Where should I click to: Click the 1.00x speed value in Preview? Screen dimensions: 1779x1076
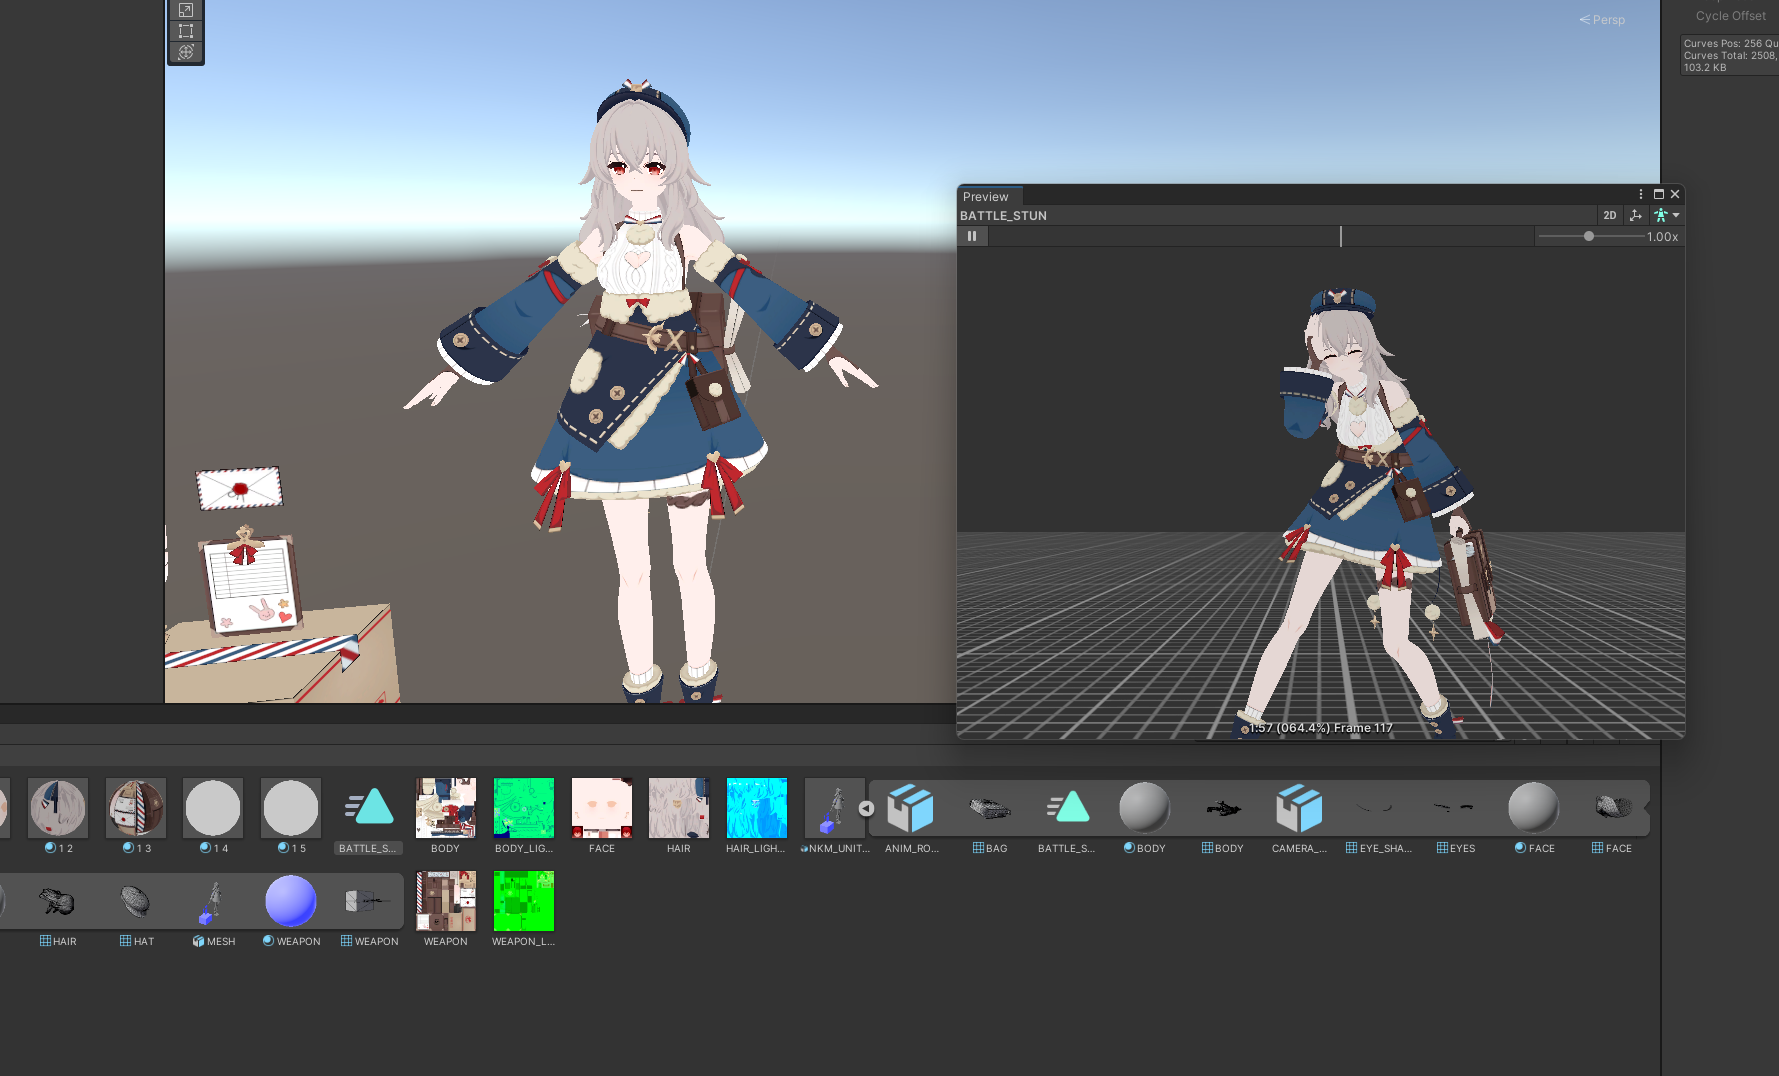coord(1662,237)
